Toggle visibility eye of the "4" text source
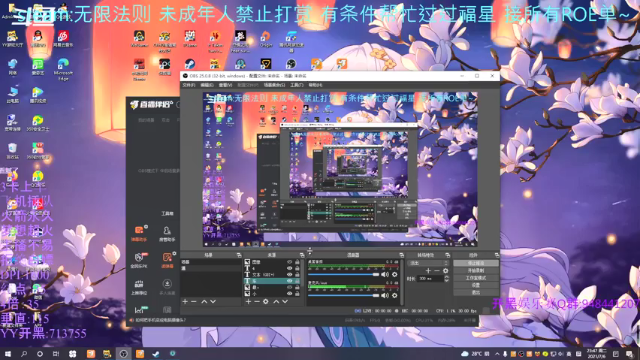640x360 pixels. 289,268
